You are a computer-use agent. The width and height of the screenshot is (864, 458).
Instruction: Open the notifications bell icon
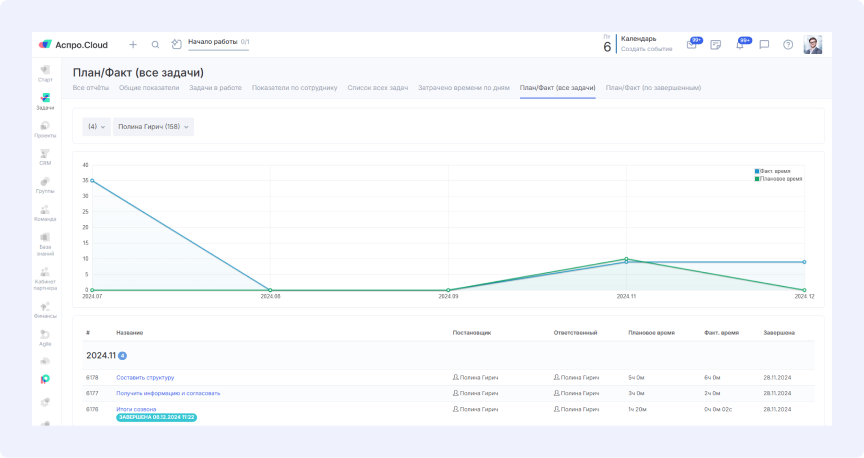[740, 45]
